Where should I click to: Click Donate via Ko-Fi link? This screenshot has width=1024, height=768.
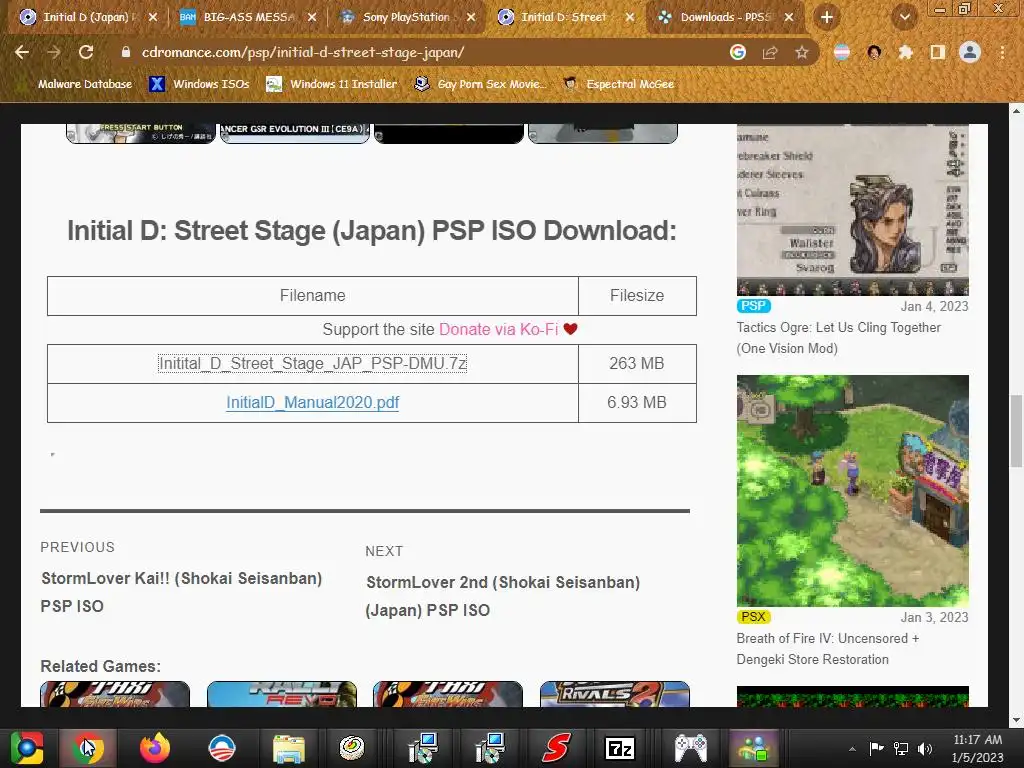click(x=499, y=329)
